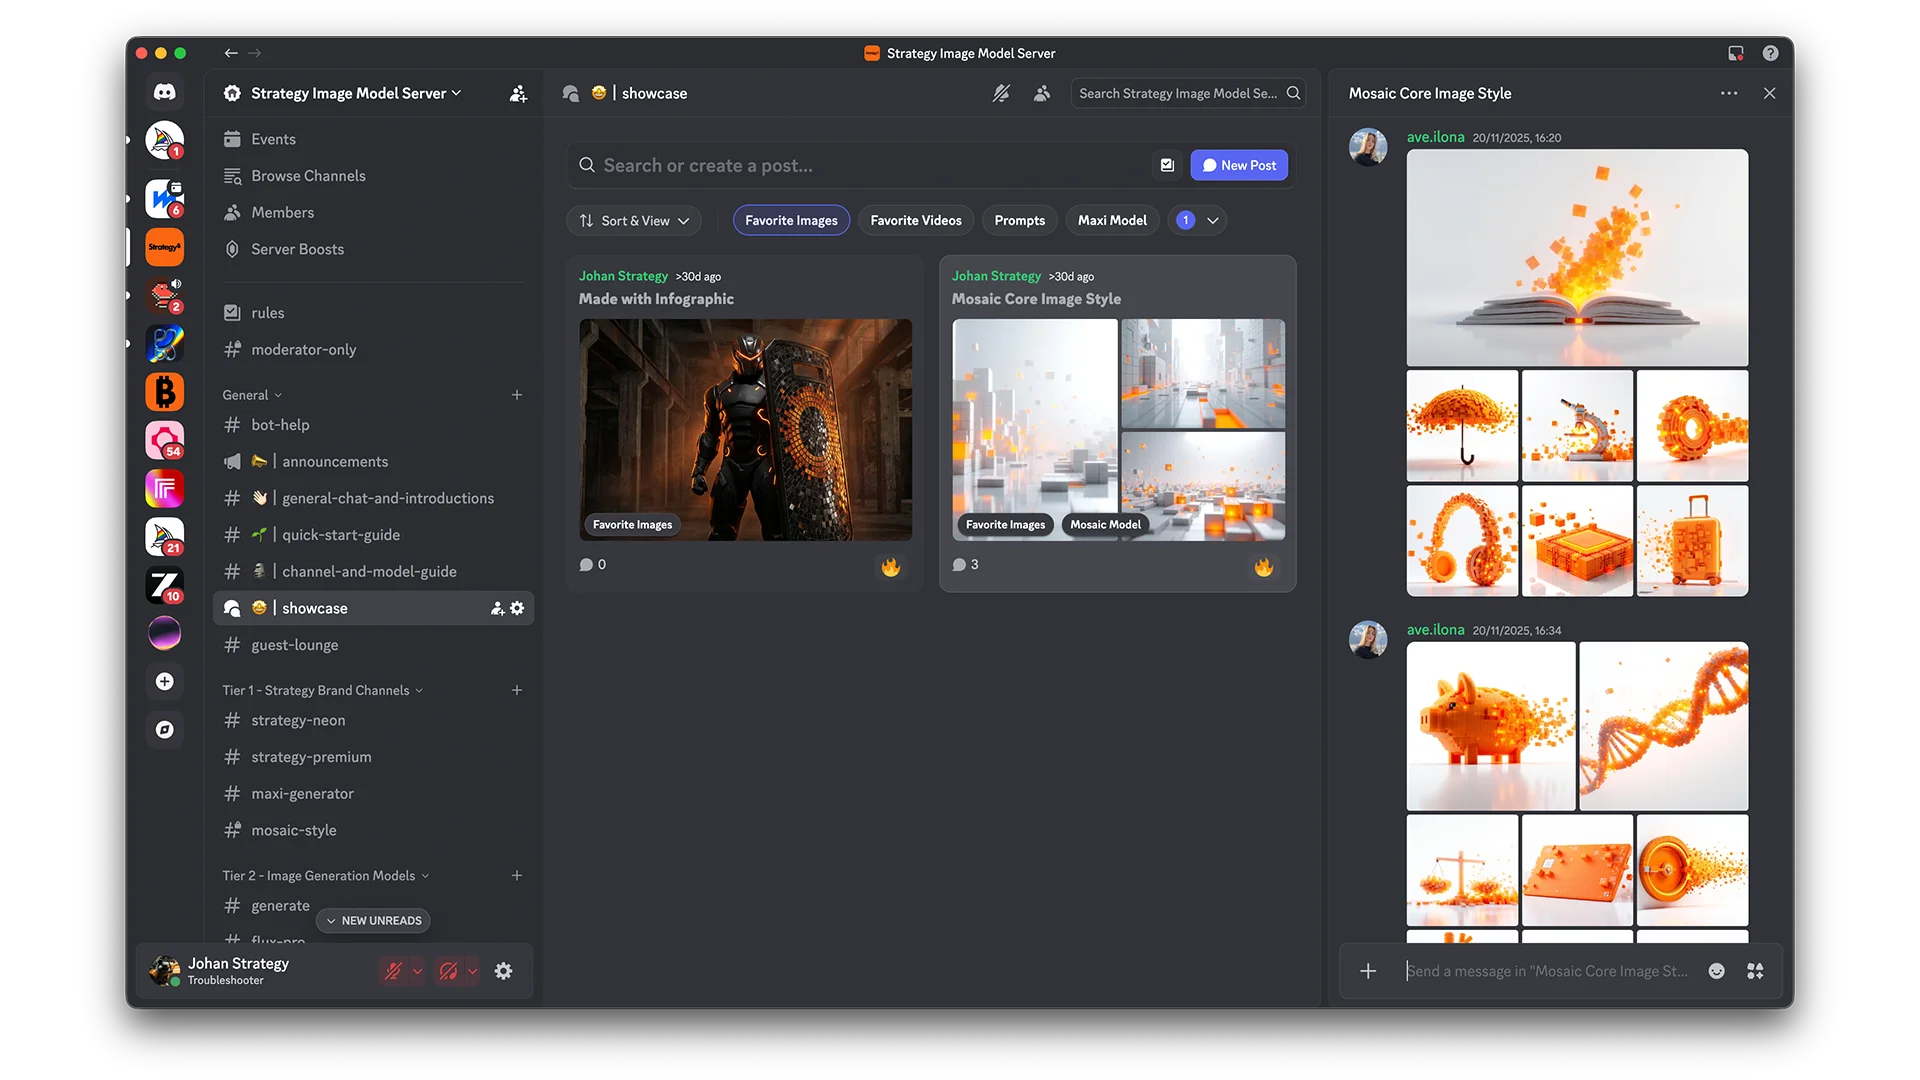Viewport: 1920px width, 1080px height.
Task: Open orange piggy bank image
Action: [x=1491, y=726]
